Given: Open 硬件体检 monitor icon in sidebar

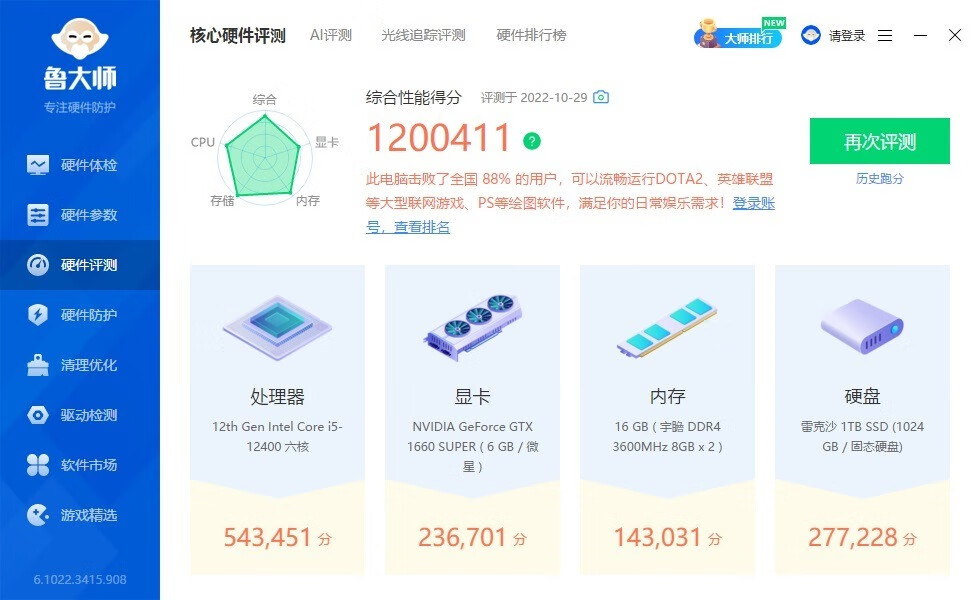Looking at the screenshot, I should point(38,165).
